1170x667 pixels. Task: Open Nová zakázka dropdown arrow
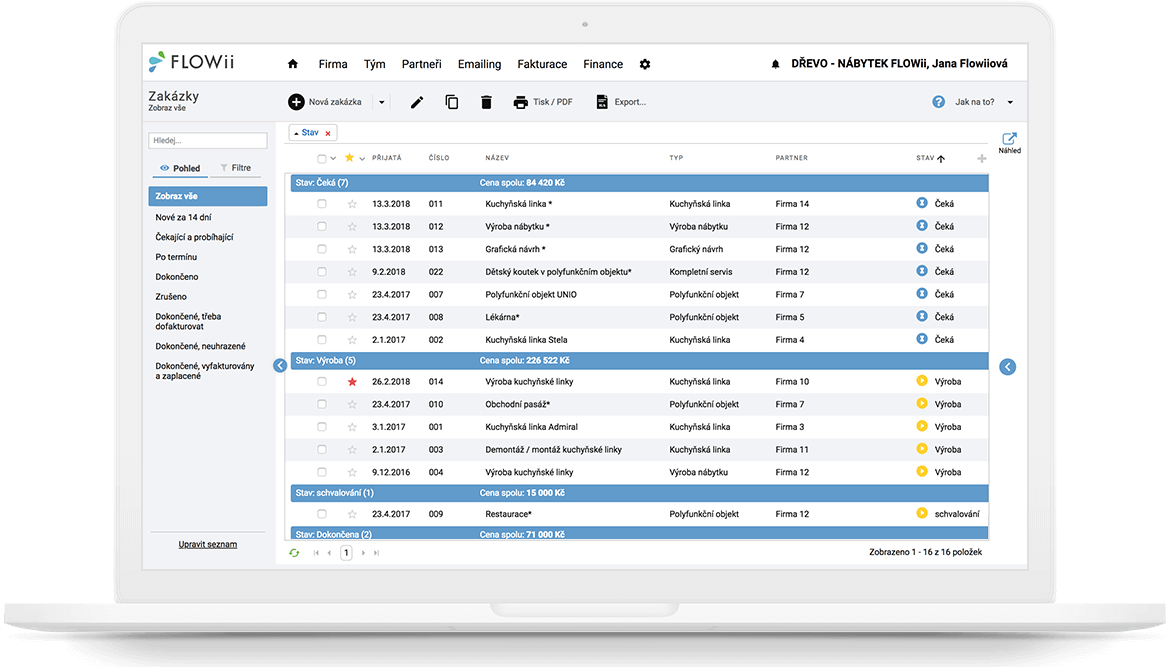[381, 102]
